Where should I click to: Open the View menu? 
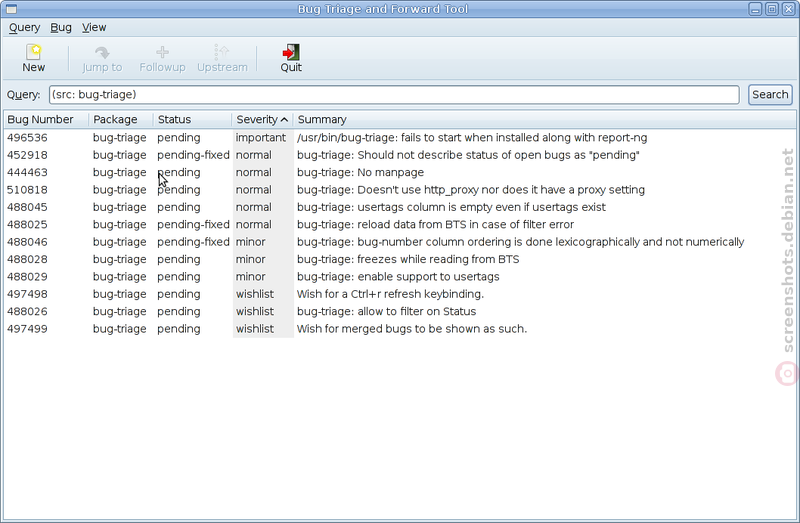94,28
